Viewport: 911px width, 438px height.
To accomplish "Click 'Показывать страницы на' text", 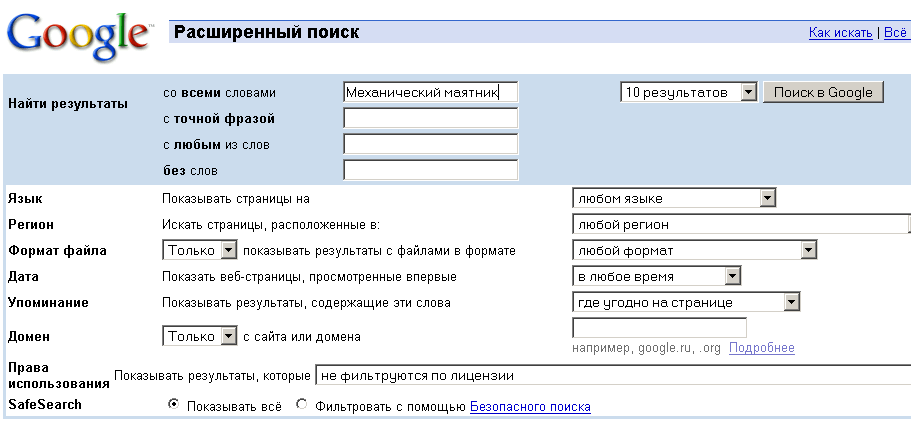I will pyautogui.click(x=236, y=199).
